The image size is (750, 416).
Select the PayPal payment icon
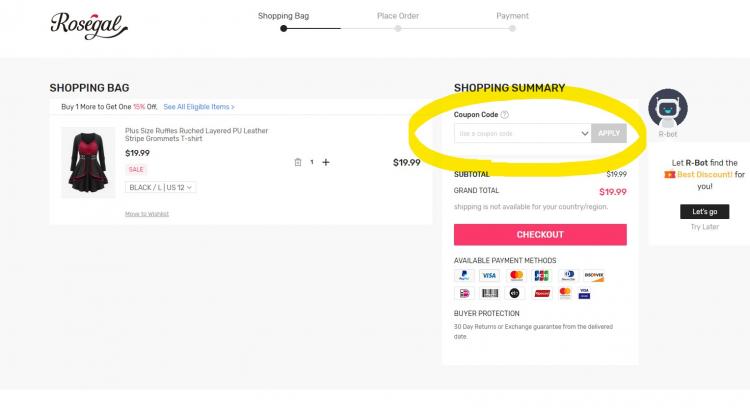pyautogui.click(x=464, y=275)
